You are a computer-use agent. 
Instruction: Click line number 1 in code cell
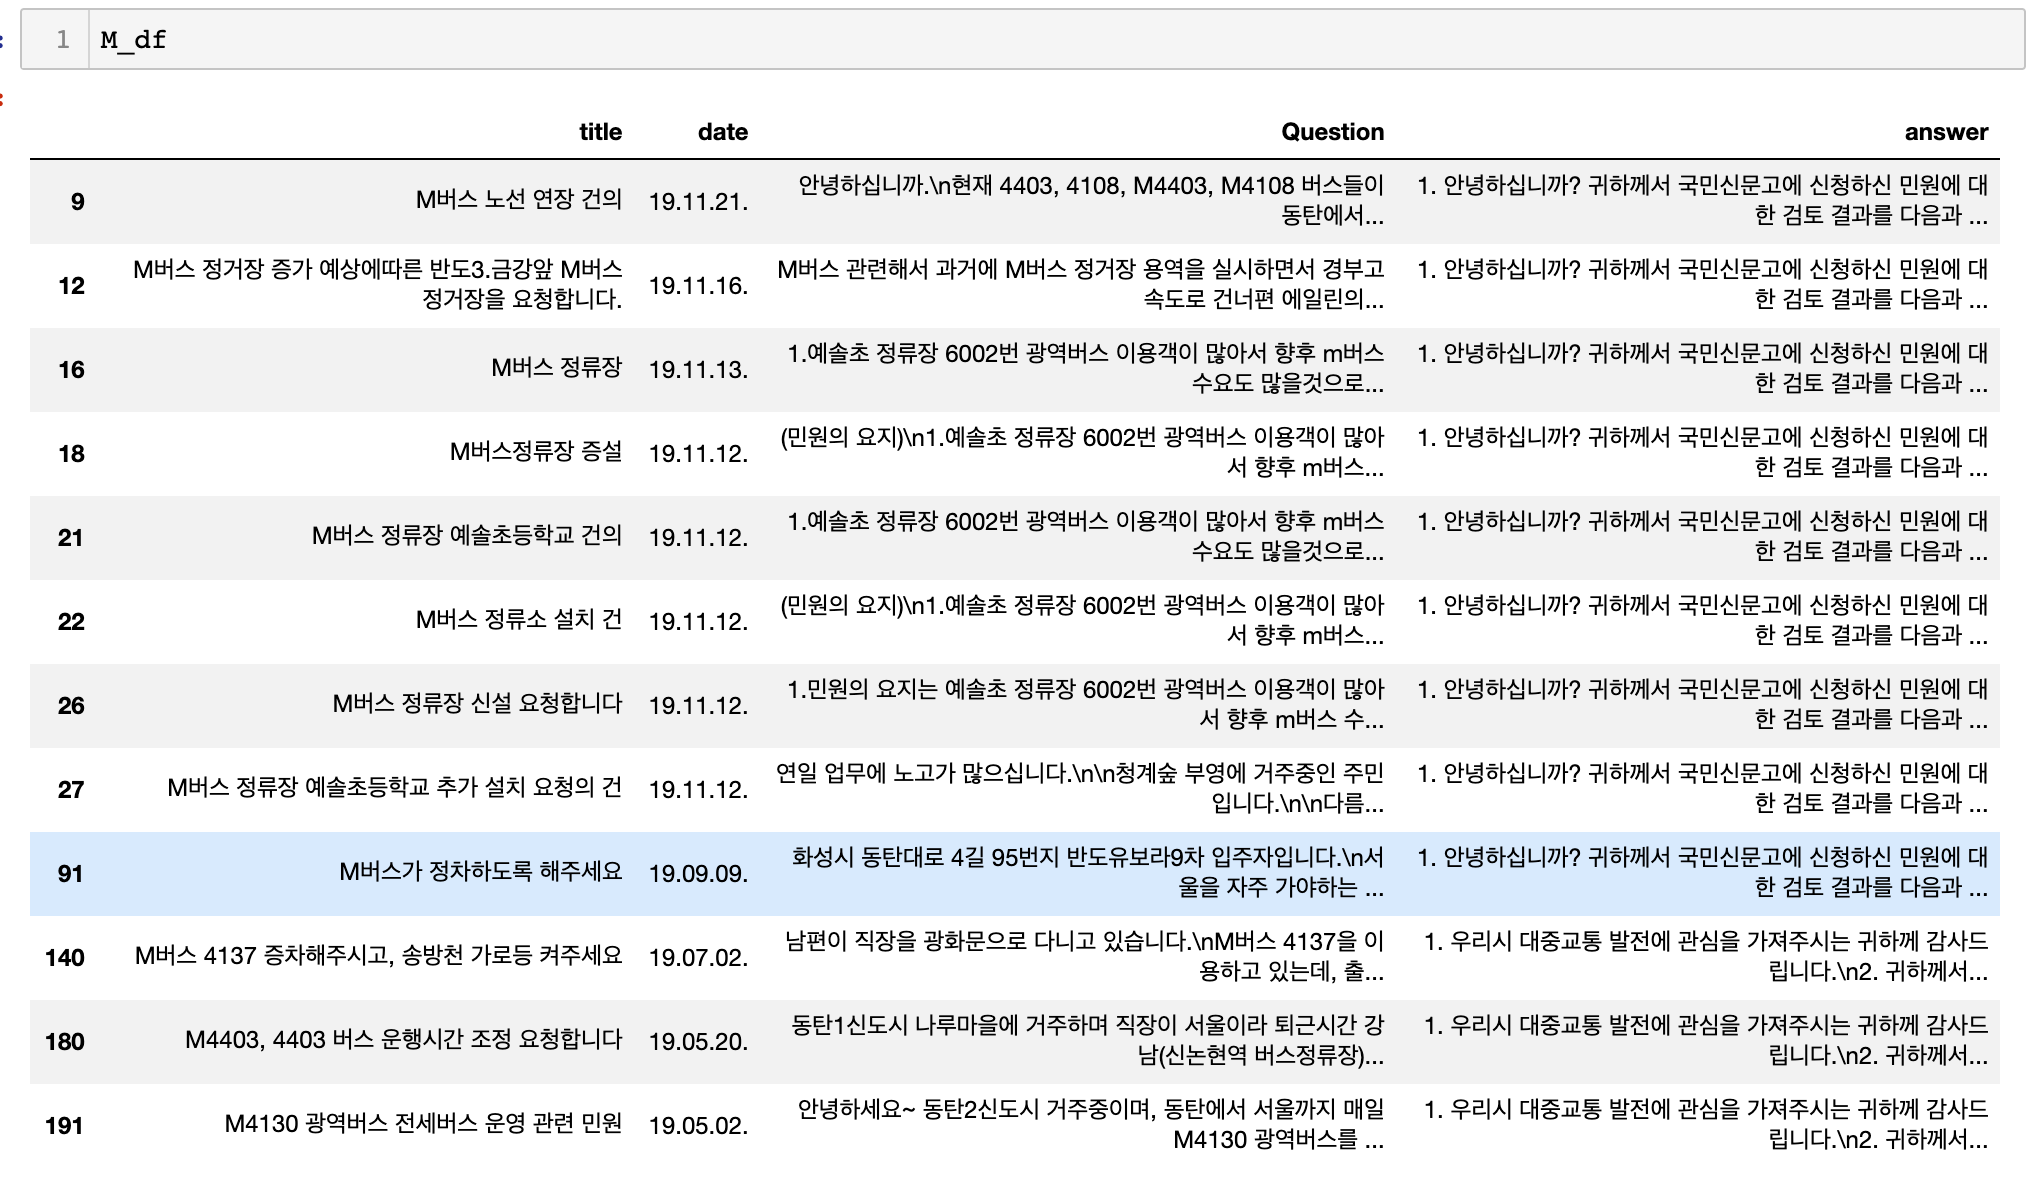[62, 40]
